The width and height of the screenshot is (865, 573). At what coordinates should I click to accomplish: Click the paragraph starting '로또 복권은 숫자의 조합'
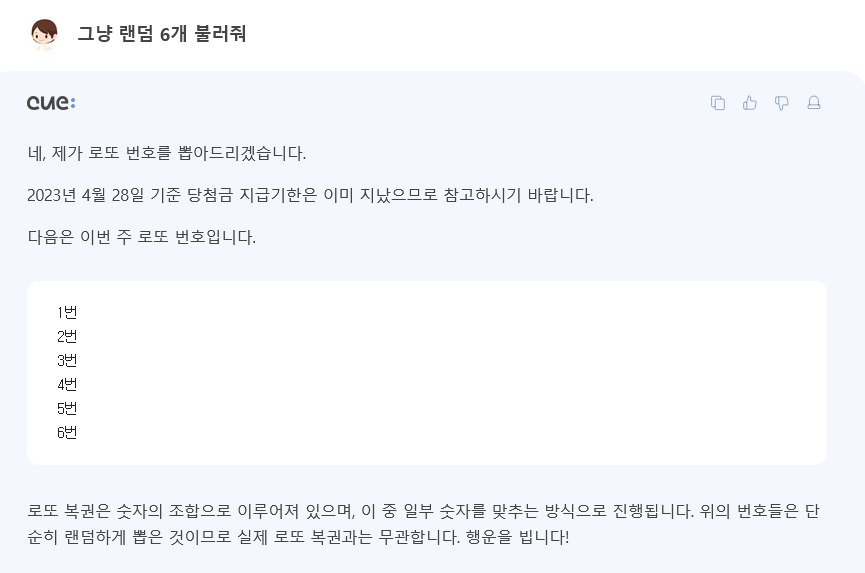(423, 524)
